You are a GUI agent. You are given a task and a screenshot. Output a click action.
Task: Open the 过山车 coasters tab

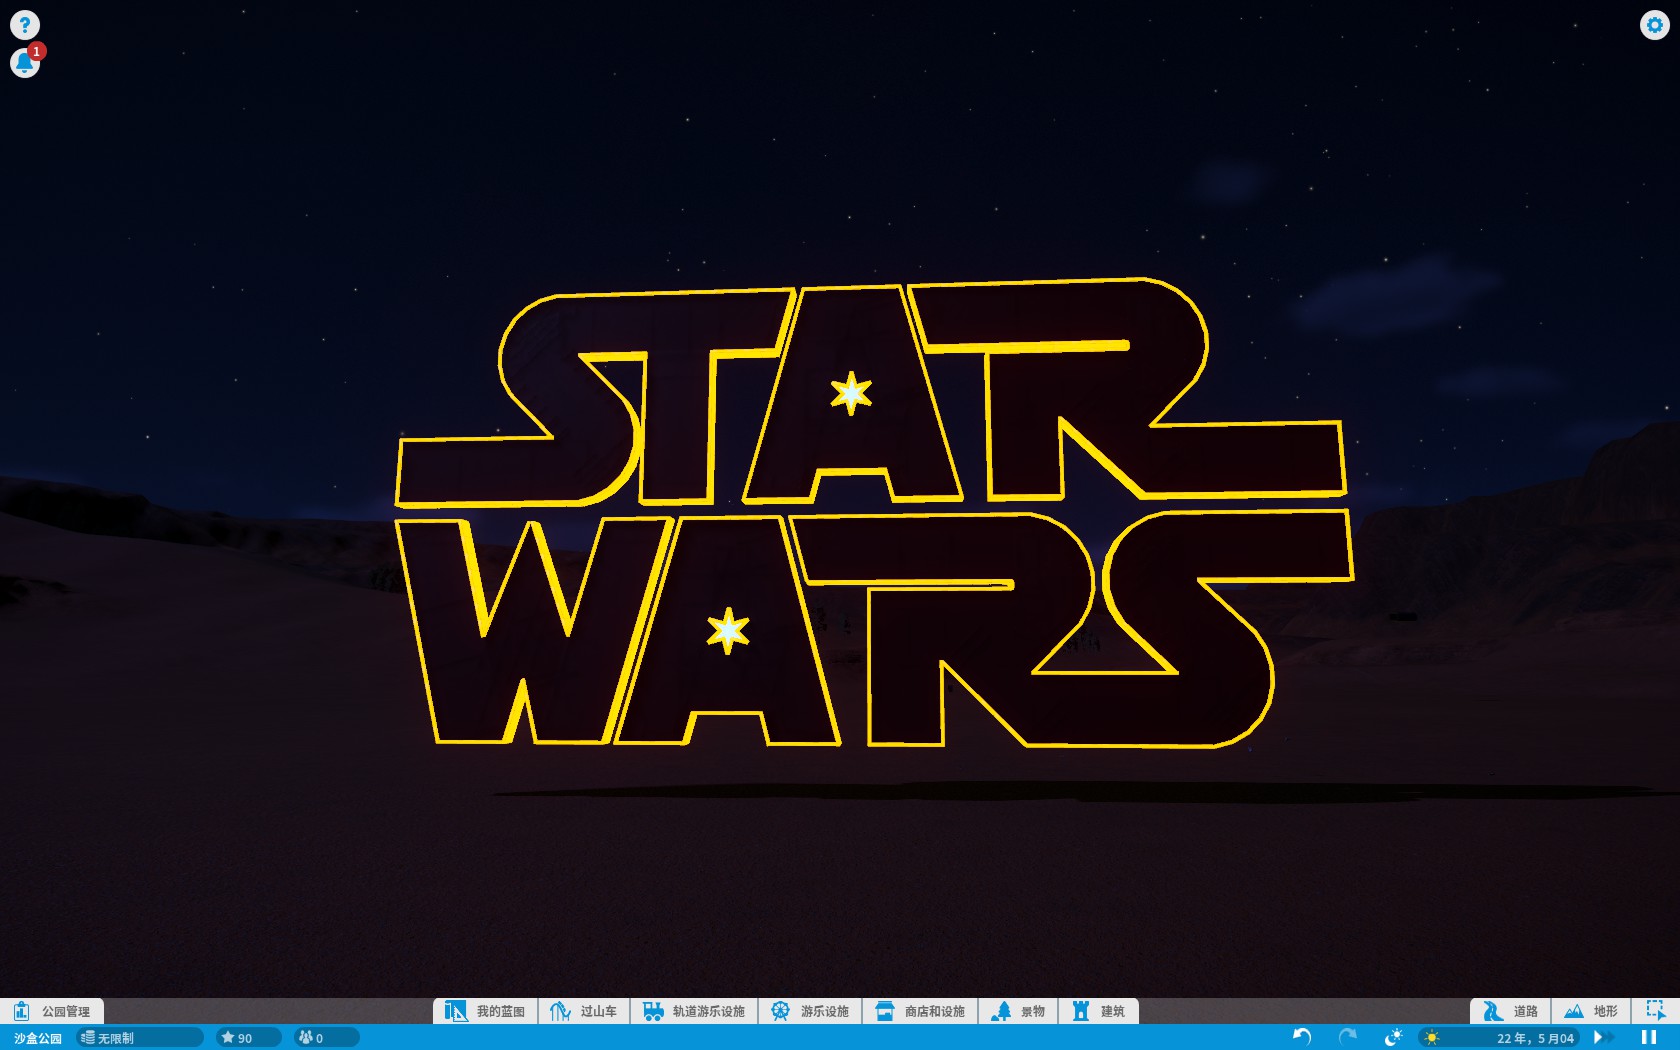click(x=584, y=1011)
